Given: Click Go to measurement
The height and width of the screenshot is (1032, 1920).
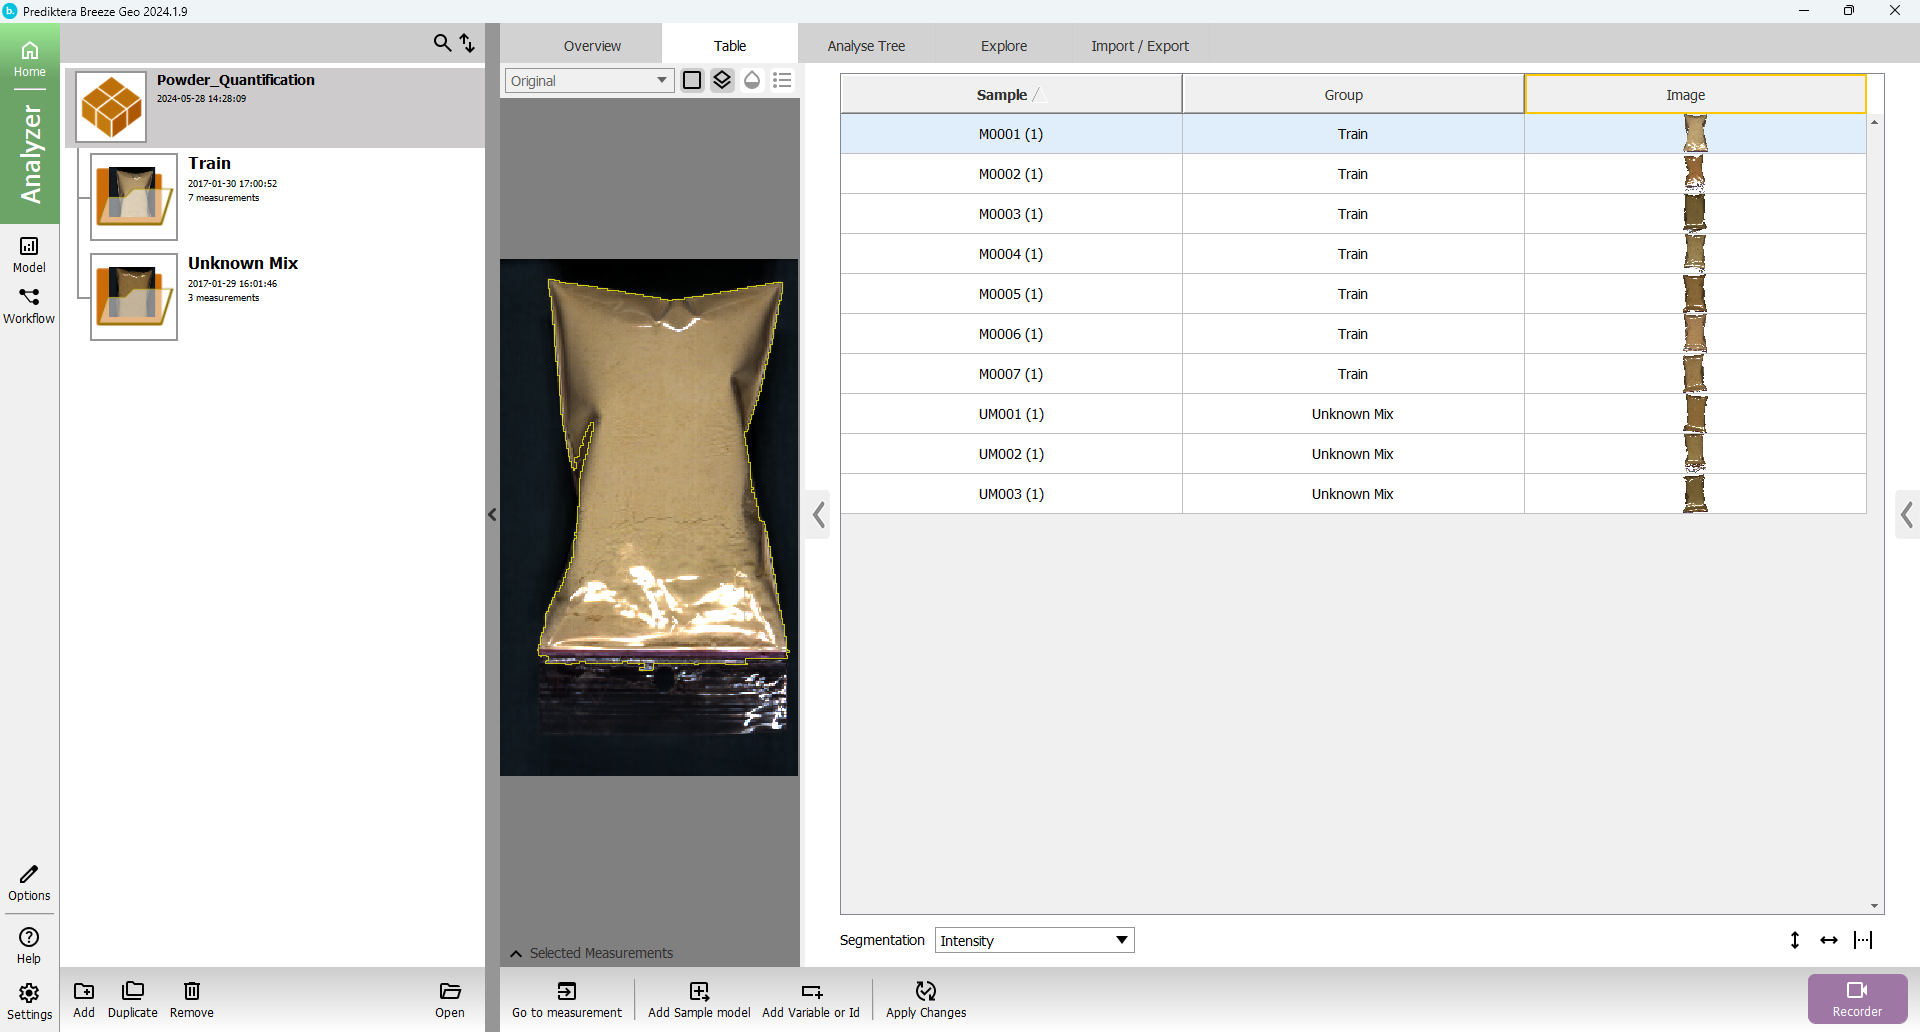Looking at the screenshot, I should 567,991.
